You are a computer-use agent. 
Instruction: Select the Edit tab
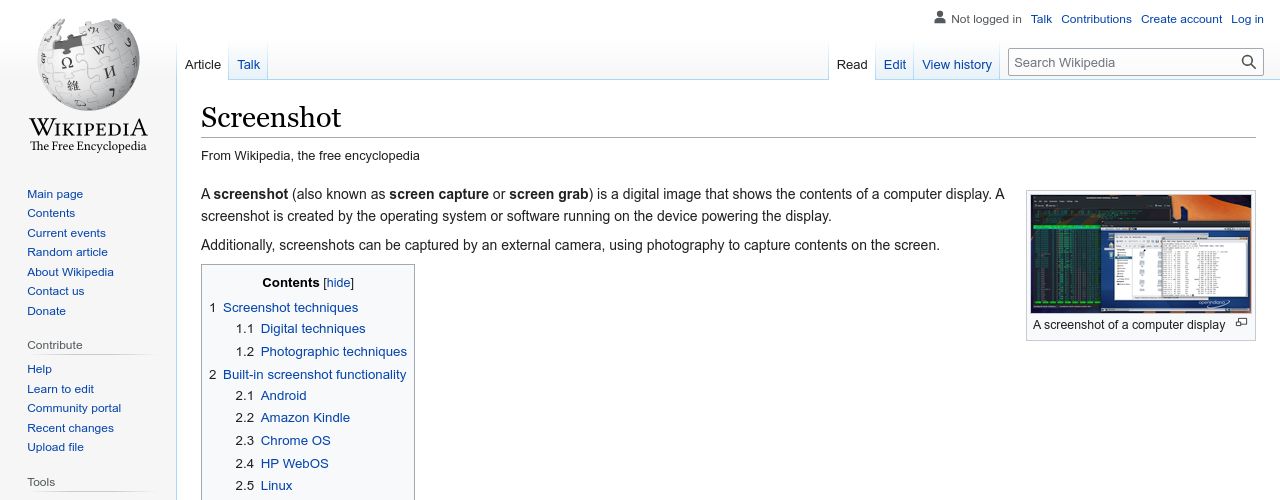click(x=894, y=65)
